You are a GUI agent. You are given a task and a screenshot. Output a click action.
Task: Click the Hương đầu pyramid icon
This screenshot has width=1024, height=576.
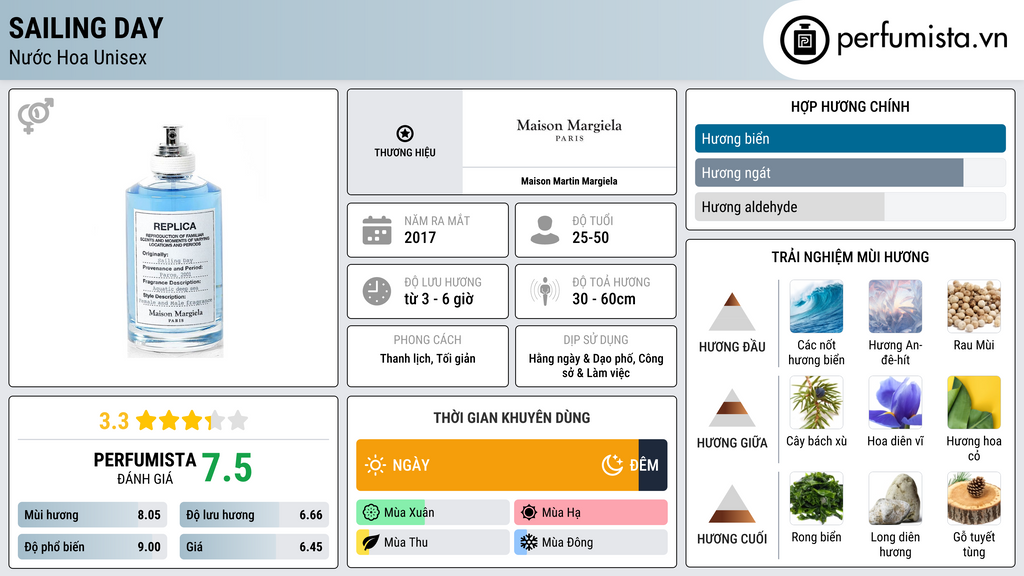point(732,312)
